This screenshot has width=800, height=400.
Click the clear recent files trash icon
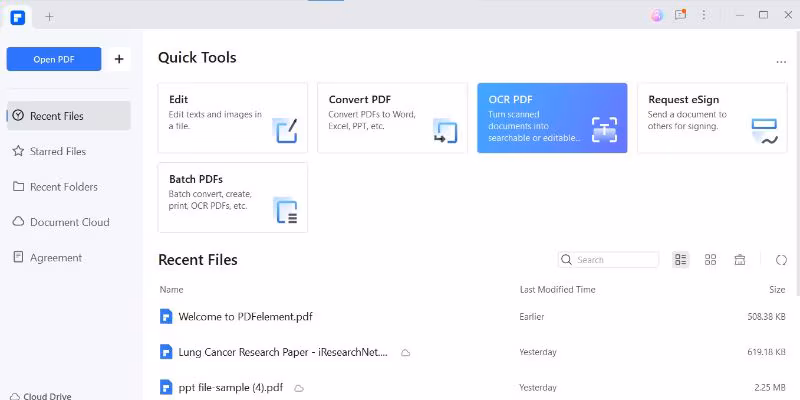[740, 260]
